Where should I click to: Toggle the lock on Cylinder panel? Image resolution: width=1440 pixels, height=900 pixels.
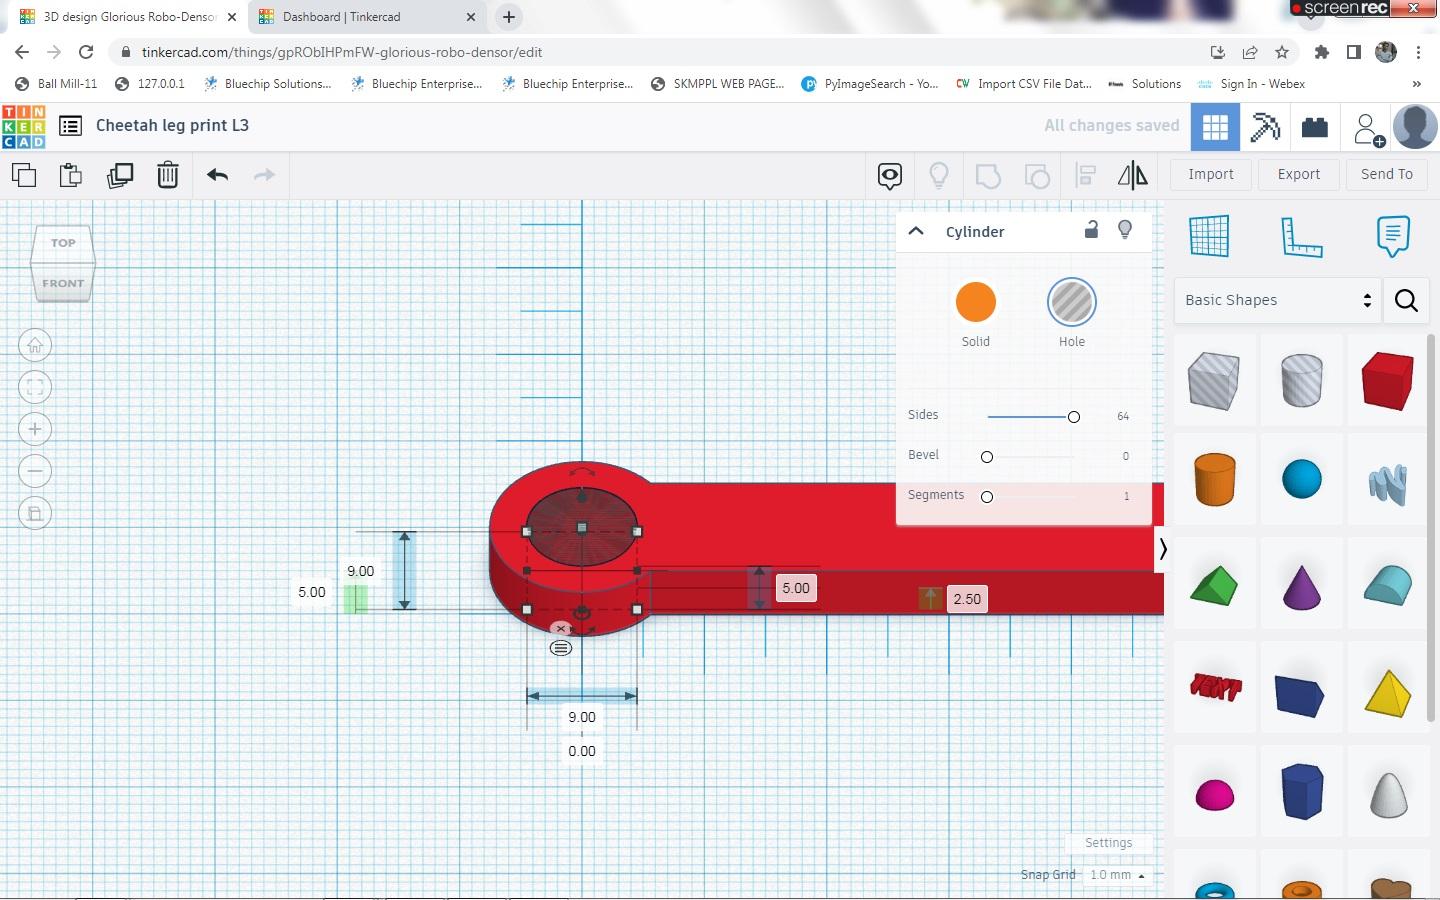click(x=1091, y=230)
